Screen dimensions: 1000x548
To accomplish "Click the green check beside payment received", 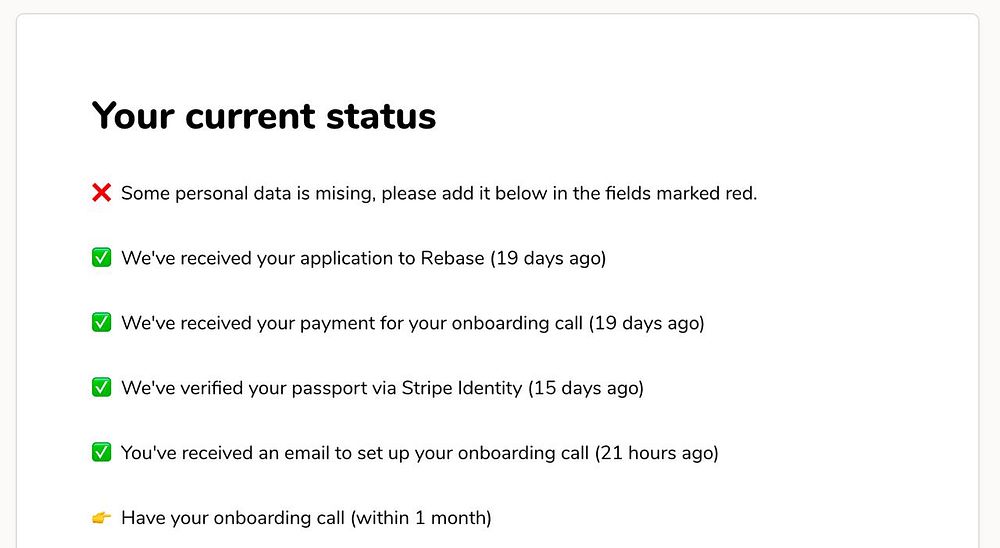I will [x=101, y=322].
